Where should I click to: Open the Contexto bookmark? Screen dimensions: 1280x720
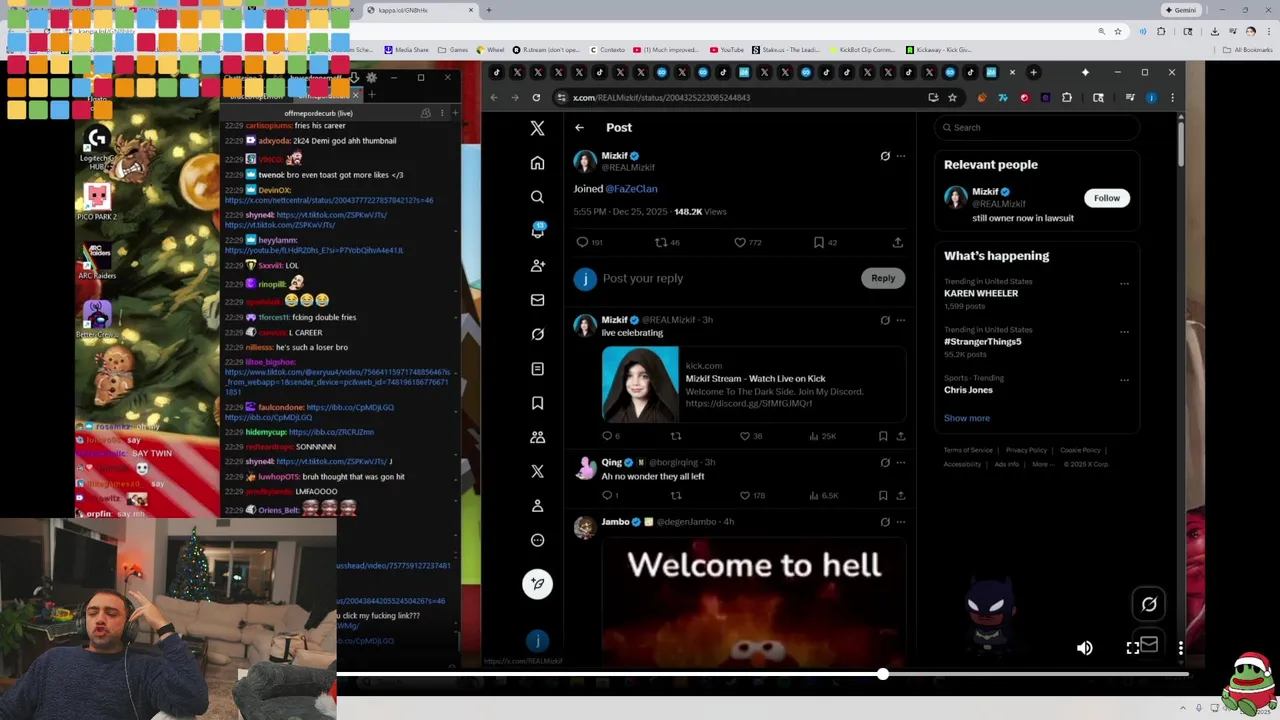[x=606, y=50]
